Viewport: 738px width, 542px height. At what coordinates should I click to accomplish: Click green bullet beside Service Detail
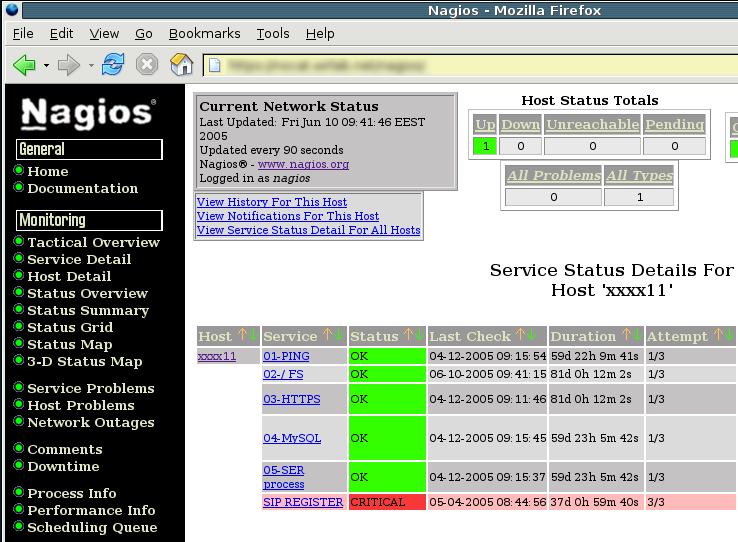[18, 258]
